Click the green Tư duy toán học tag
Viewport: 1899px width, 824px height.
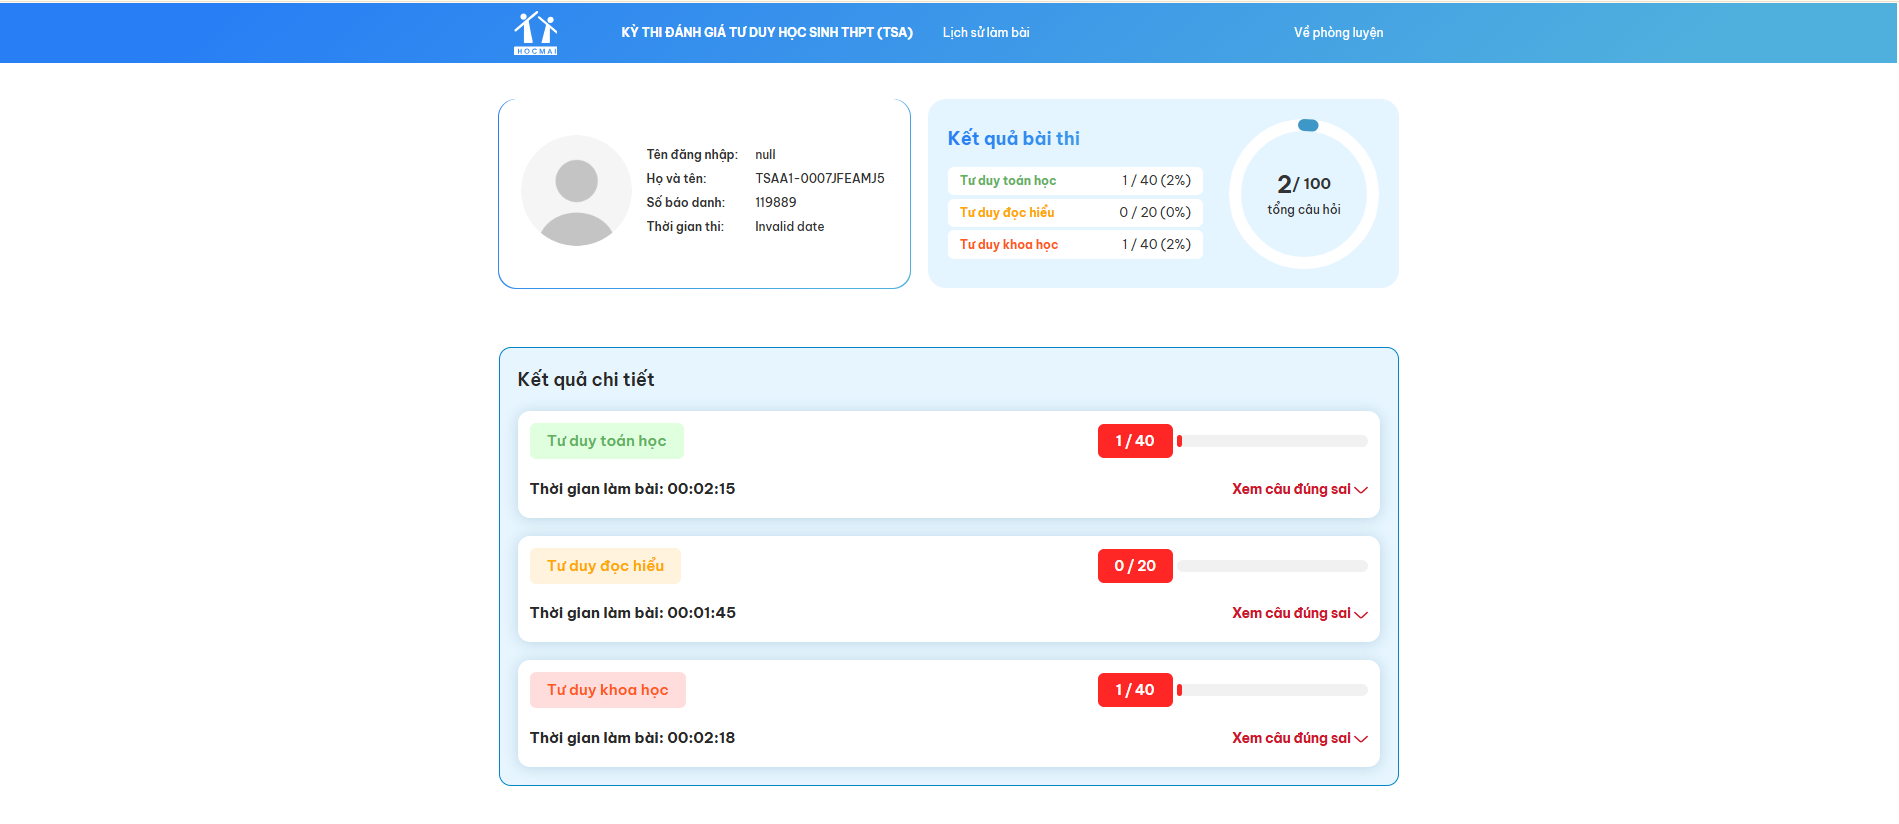(x=606, y=441)
